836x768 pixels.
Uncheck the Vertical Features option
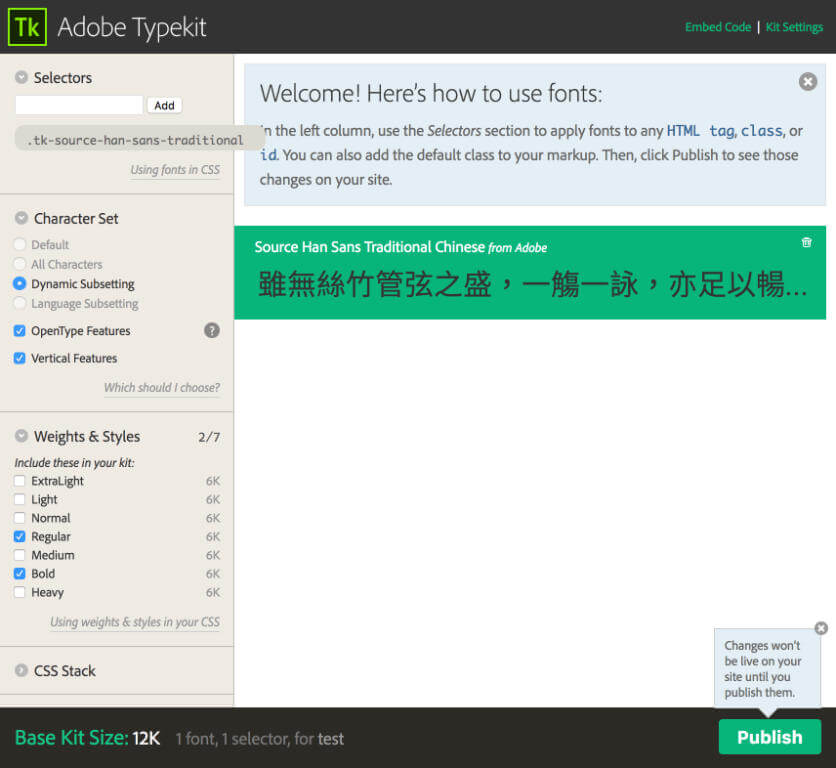coord(17,358)
